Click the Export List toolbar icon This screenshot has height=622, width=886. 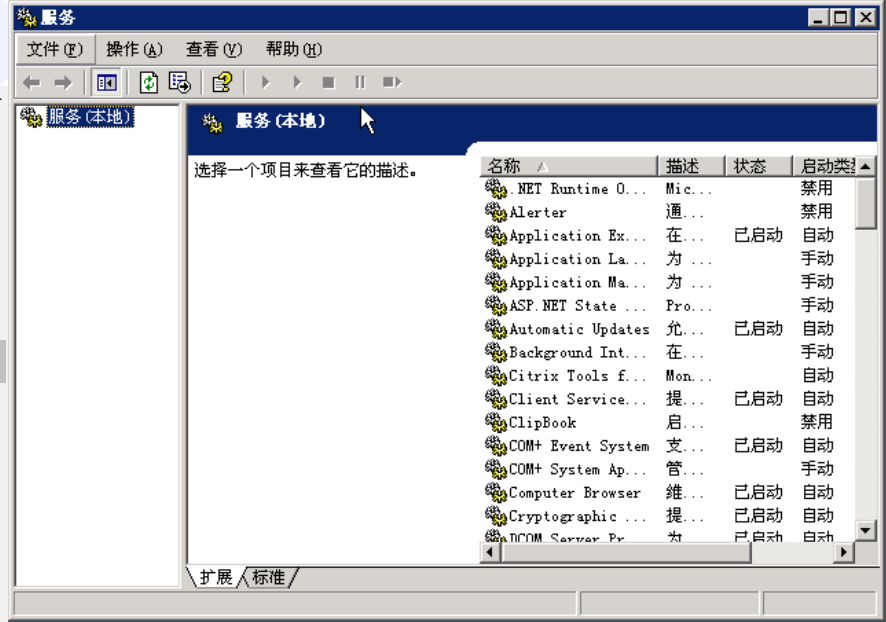pyautogui.click(x=180, y=83)
